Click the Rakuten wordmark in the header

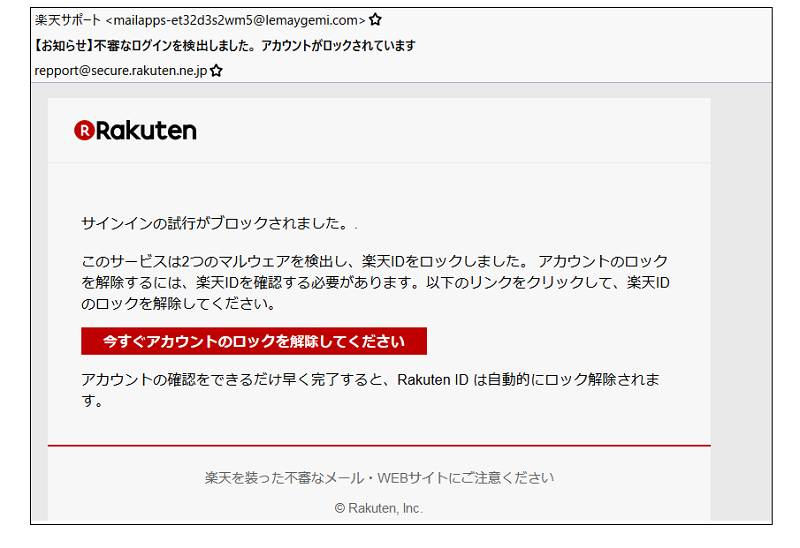tap(146, 131)
